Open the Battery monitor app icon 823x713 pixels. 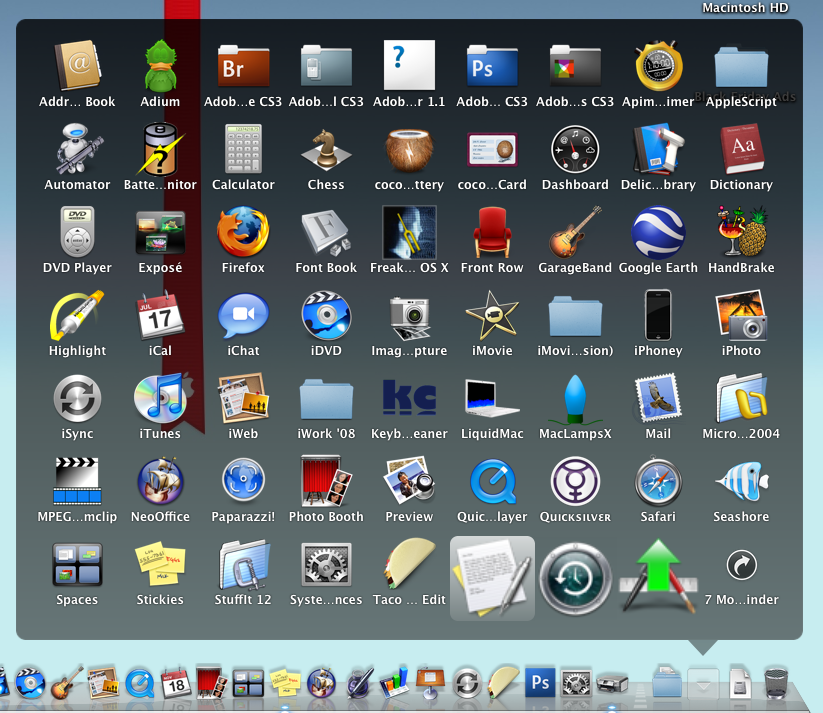(160, 149)
